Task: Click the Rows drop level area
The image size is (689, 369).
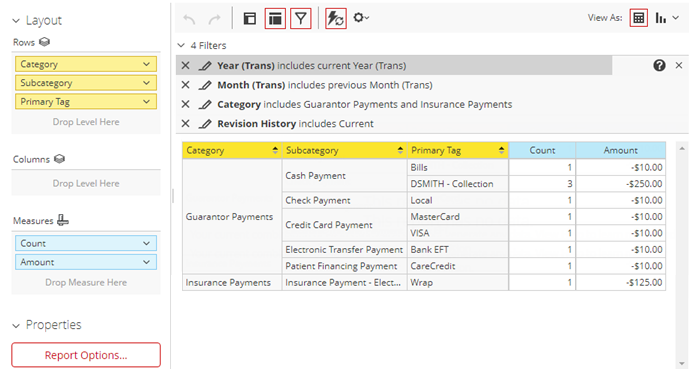Action: coord(86,122)
